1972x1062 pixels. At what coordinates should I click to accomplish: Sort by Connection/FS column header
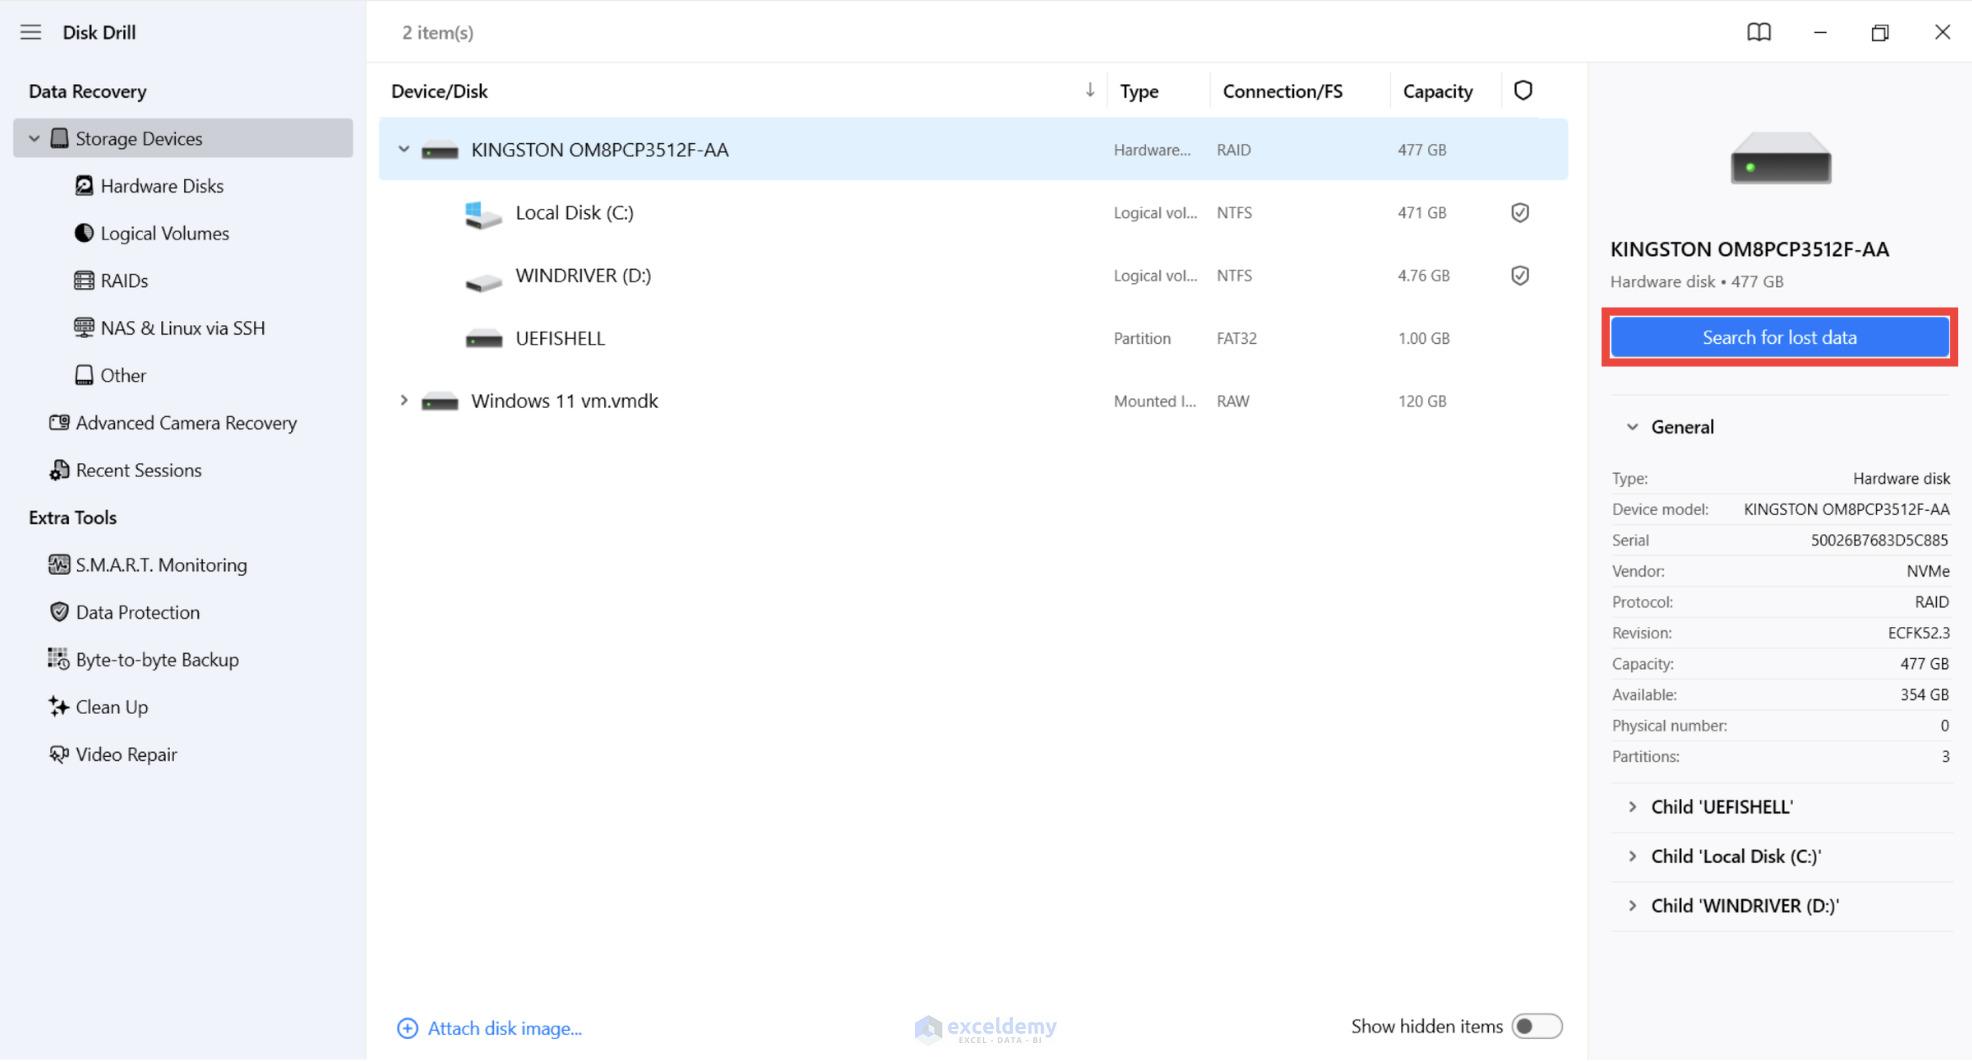point(1282,91)
